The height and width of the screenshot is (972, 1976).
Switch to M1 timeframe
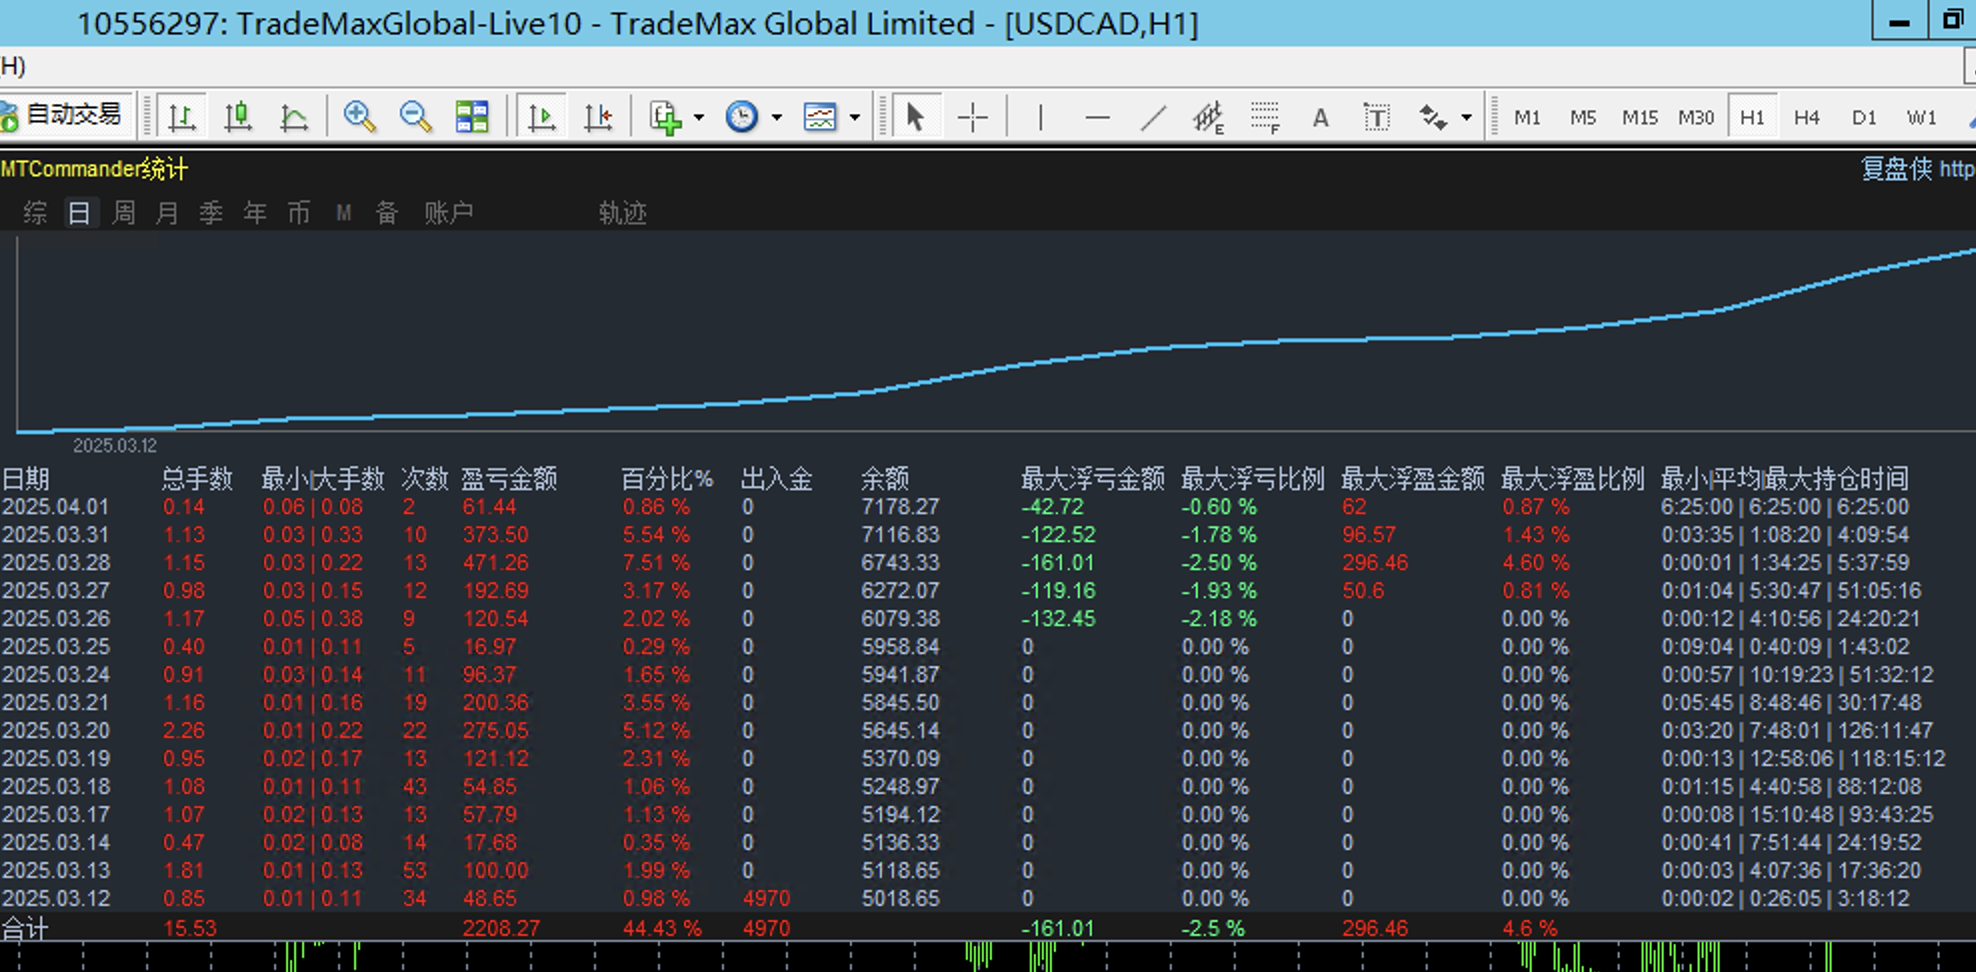point(1527,117)
